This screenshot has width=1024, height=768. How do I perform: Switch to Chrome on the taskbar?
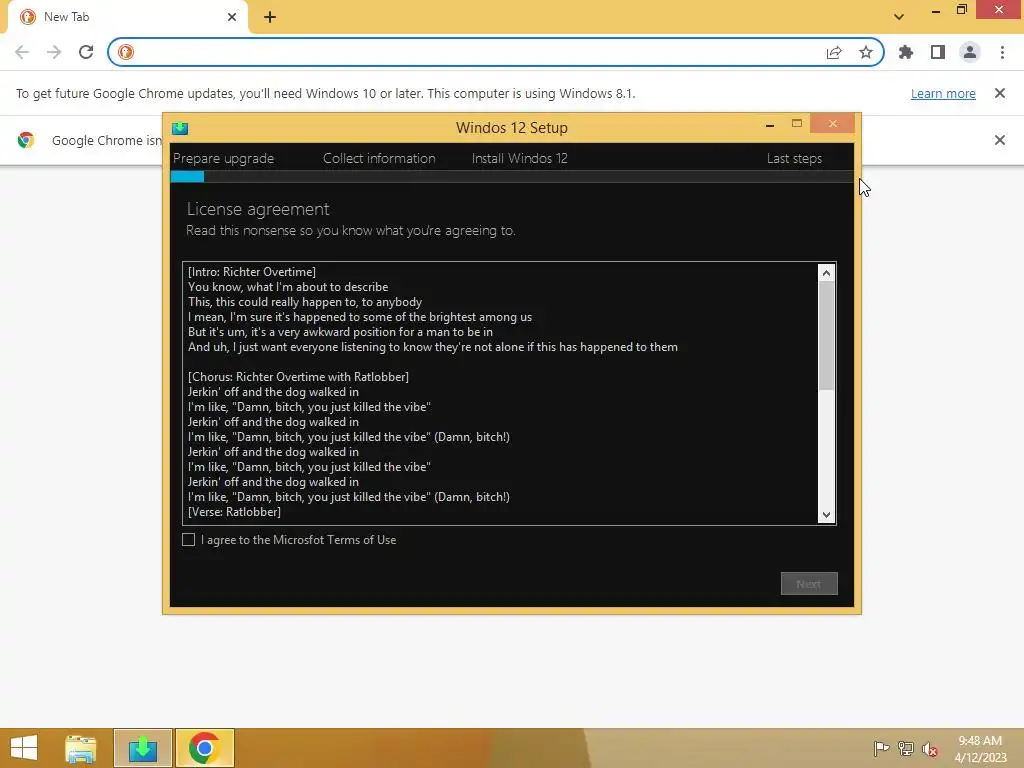tap(204, 748)
